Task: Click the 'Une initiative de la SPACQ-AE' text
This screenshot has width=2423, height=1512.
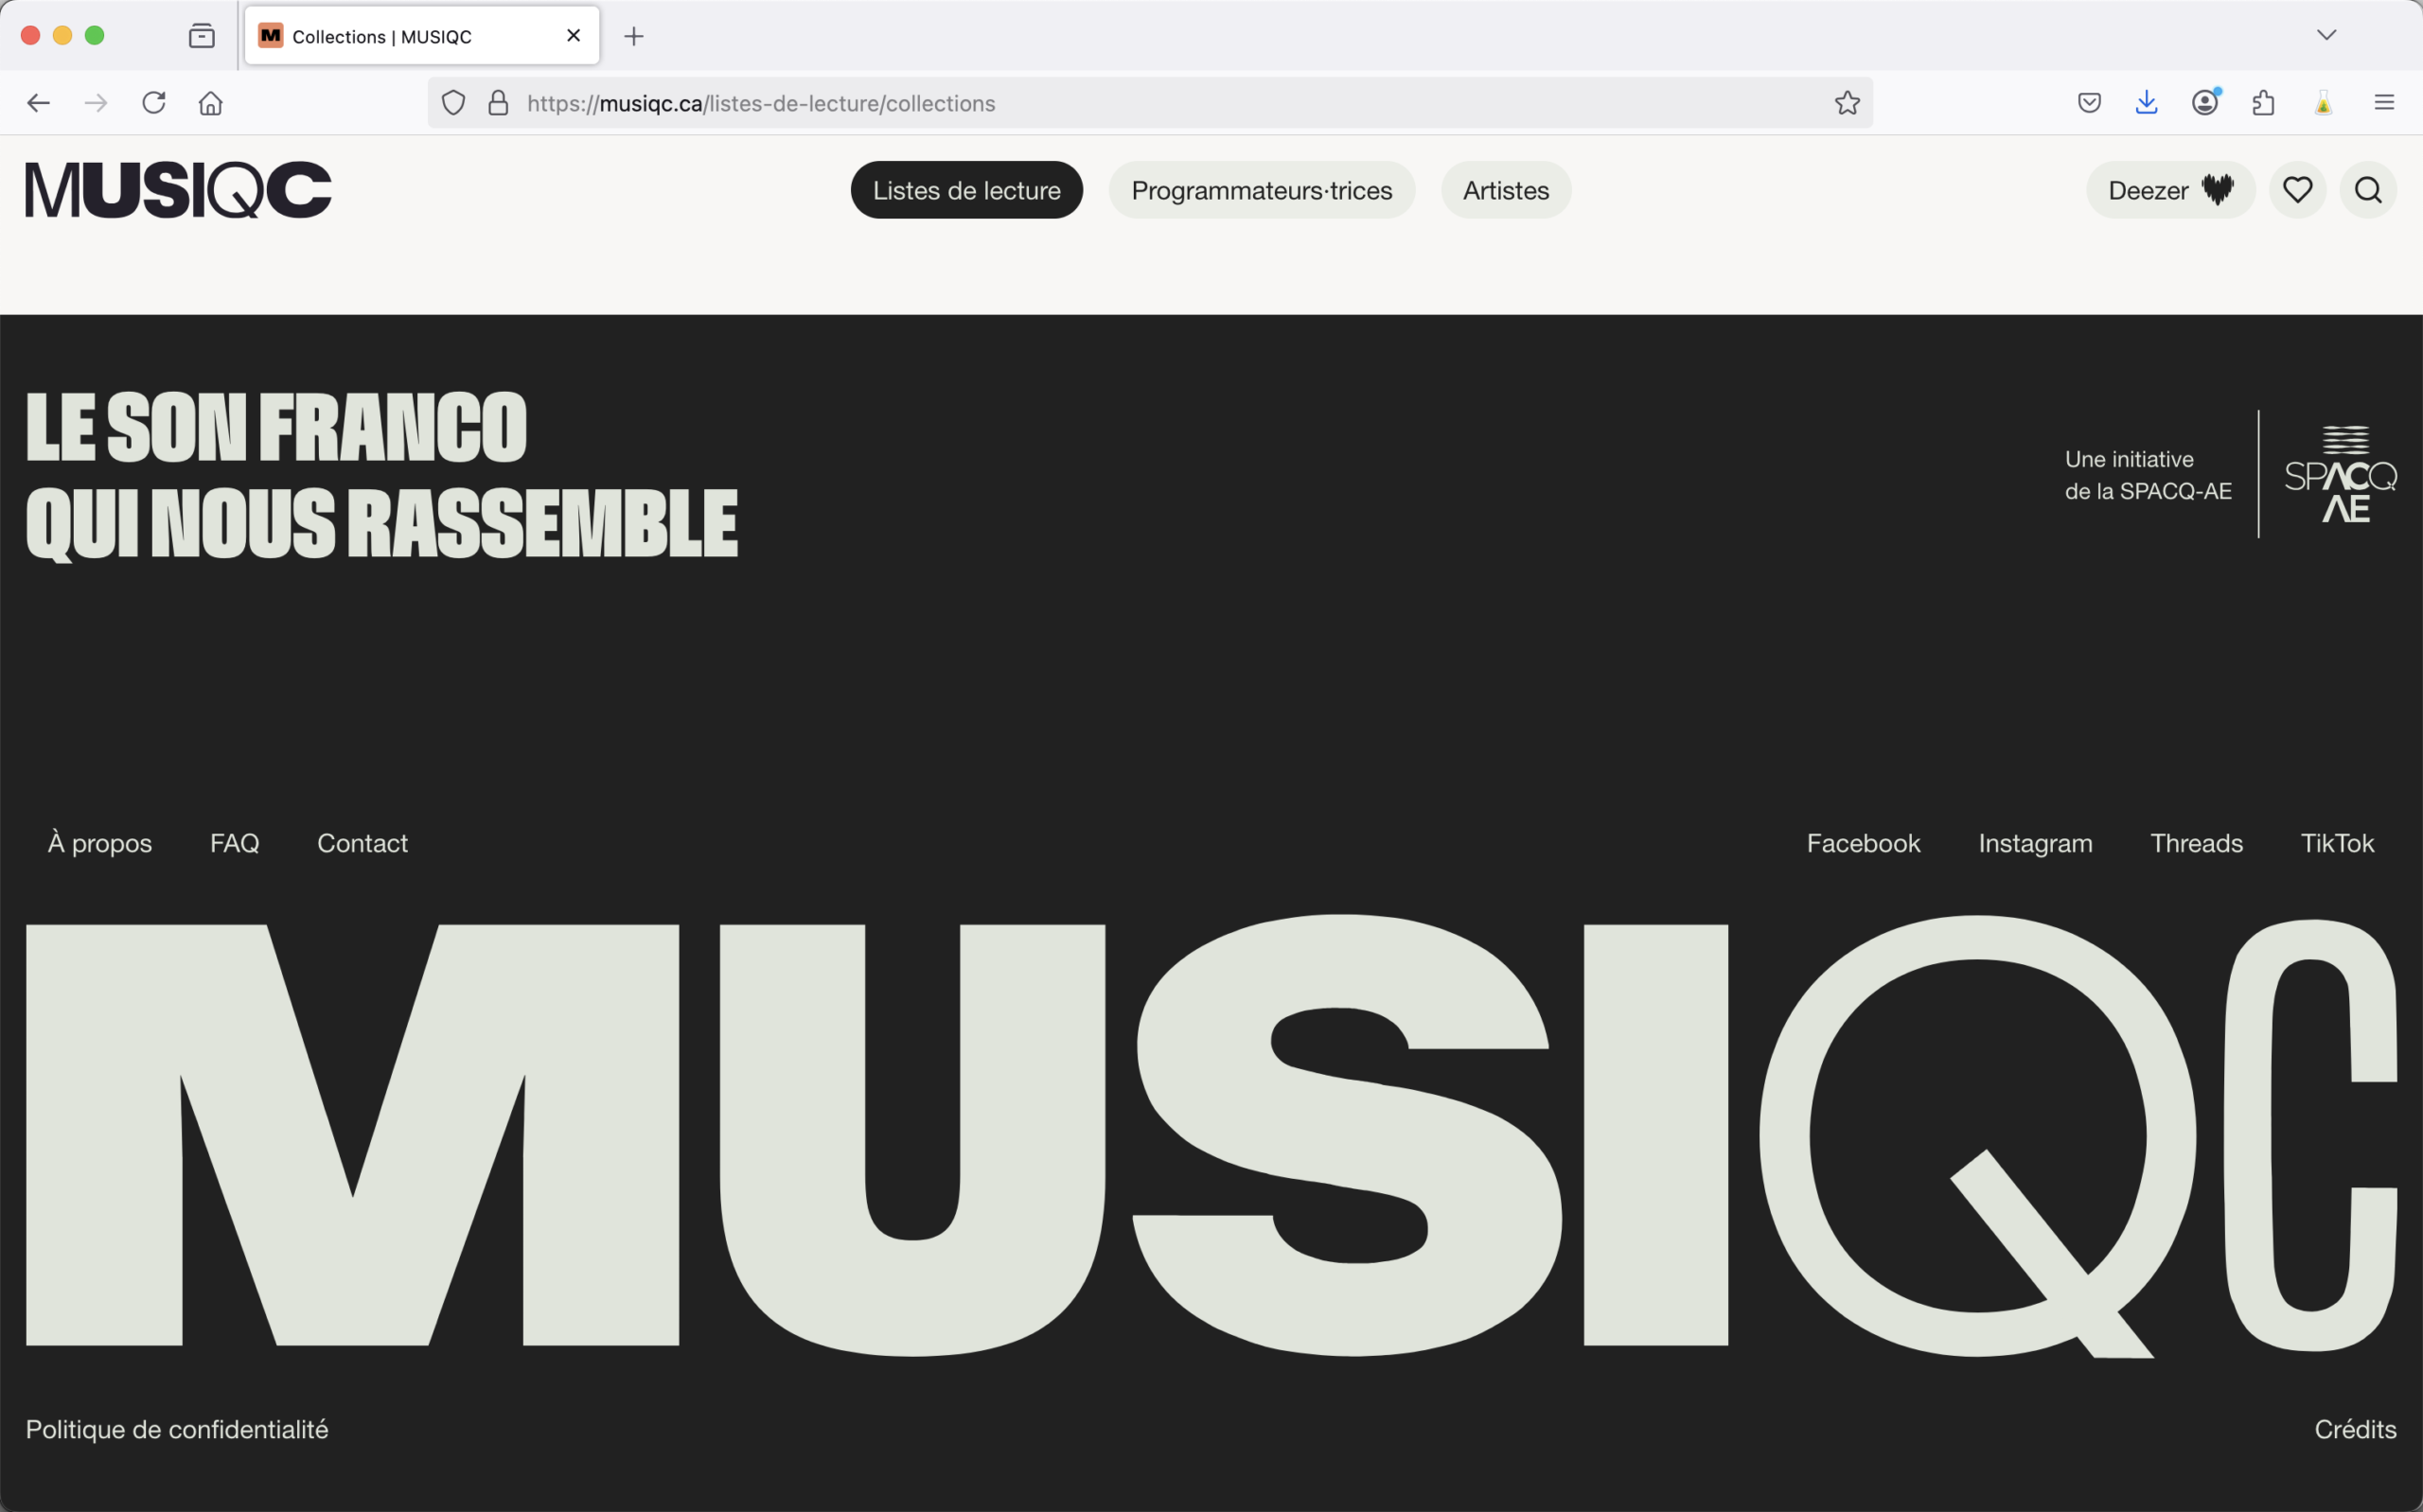Action: 2148,475
